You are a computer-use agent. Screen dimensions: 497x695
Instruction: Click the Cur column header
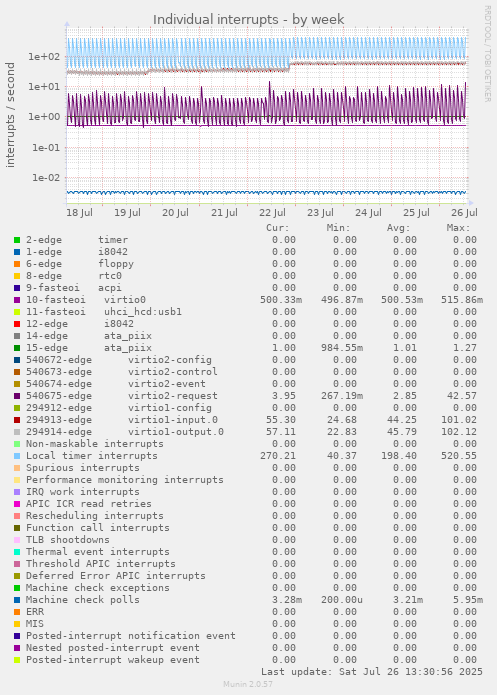(x=278, y=228)
